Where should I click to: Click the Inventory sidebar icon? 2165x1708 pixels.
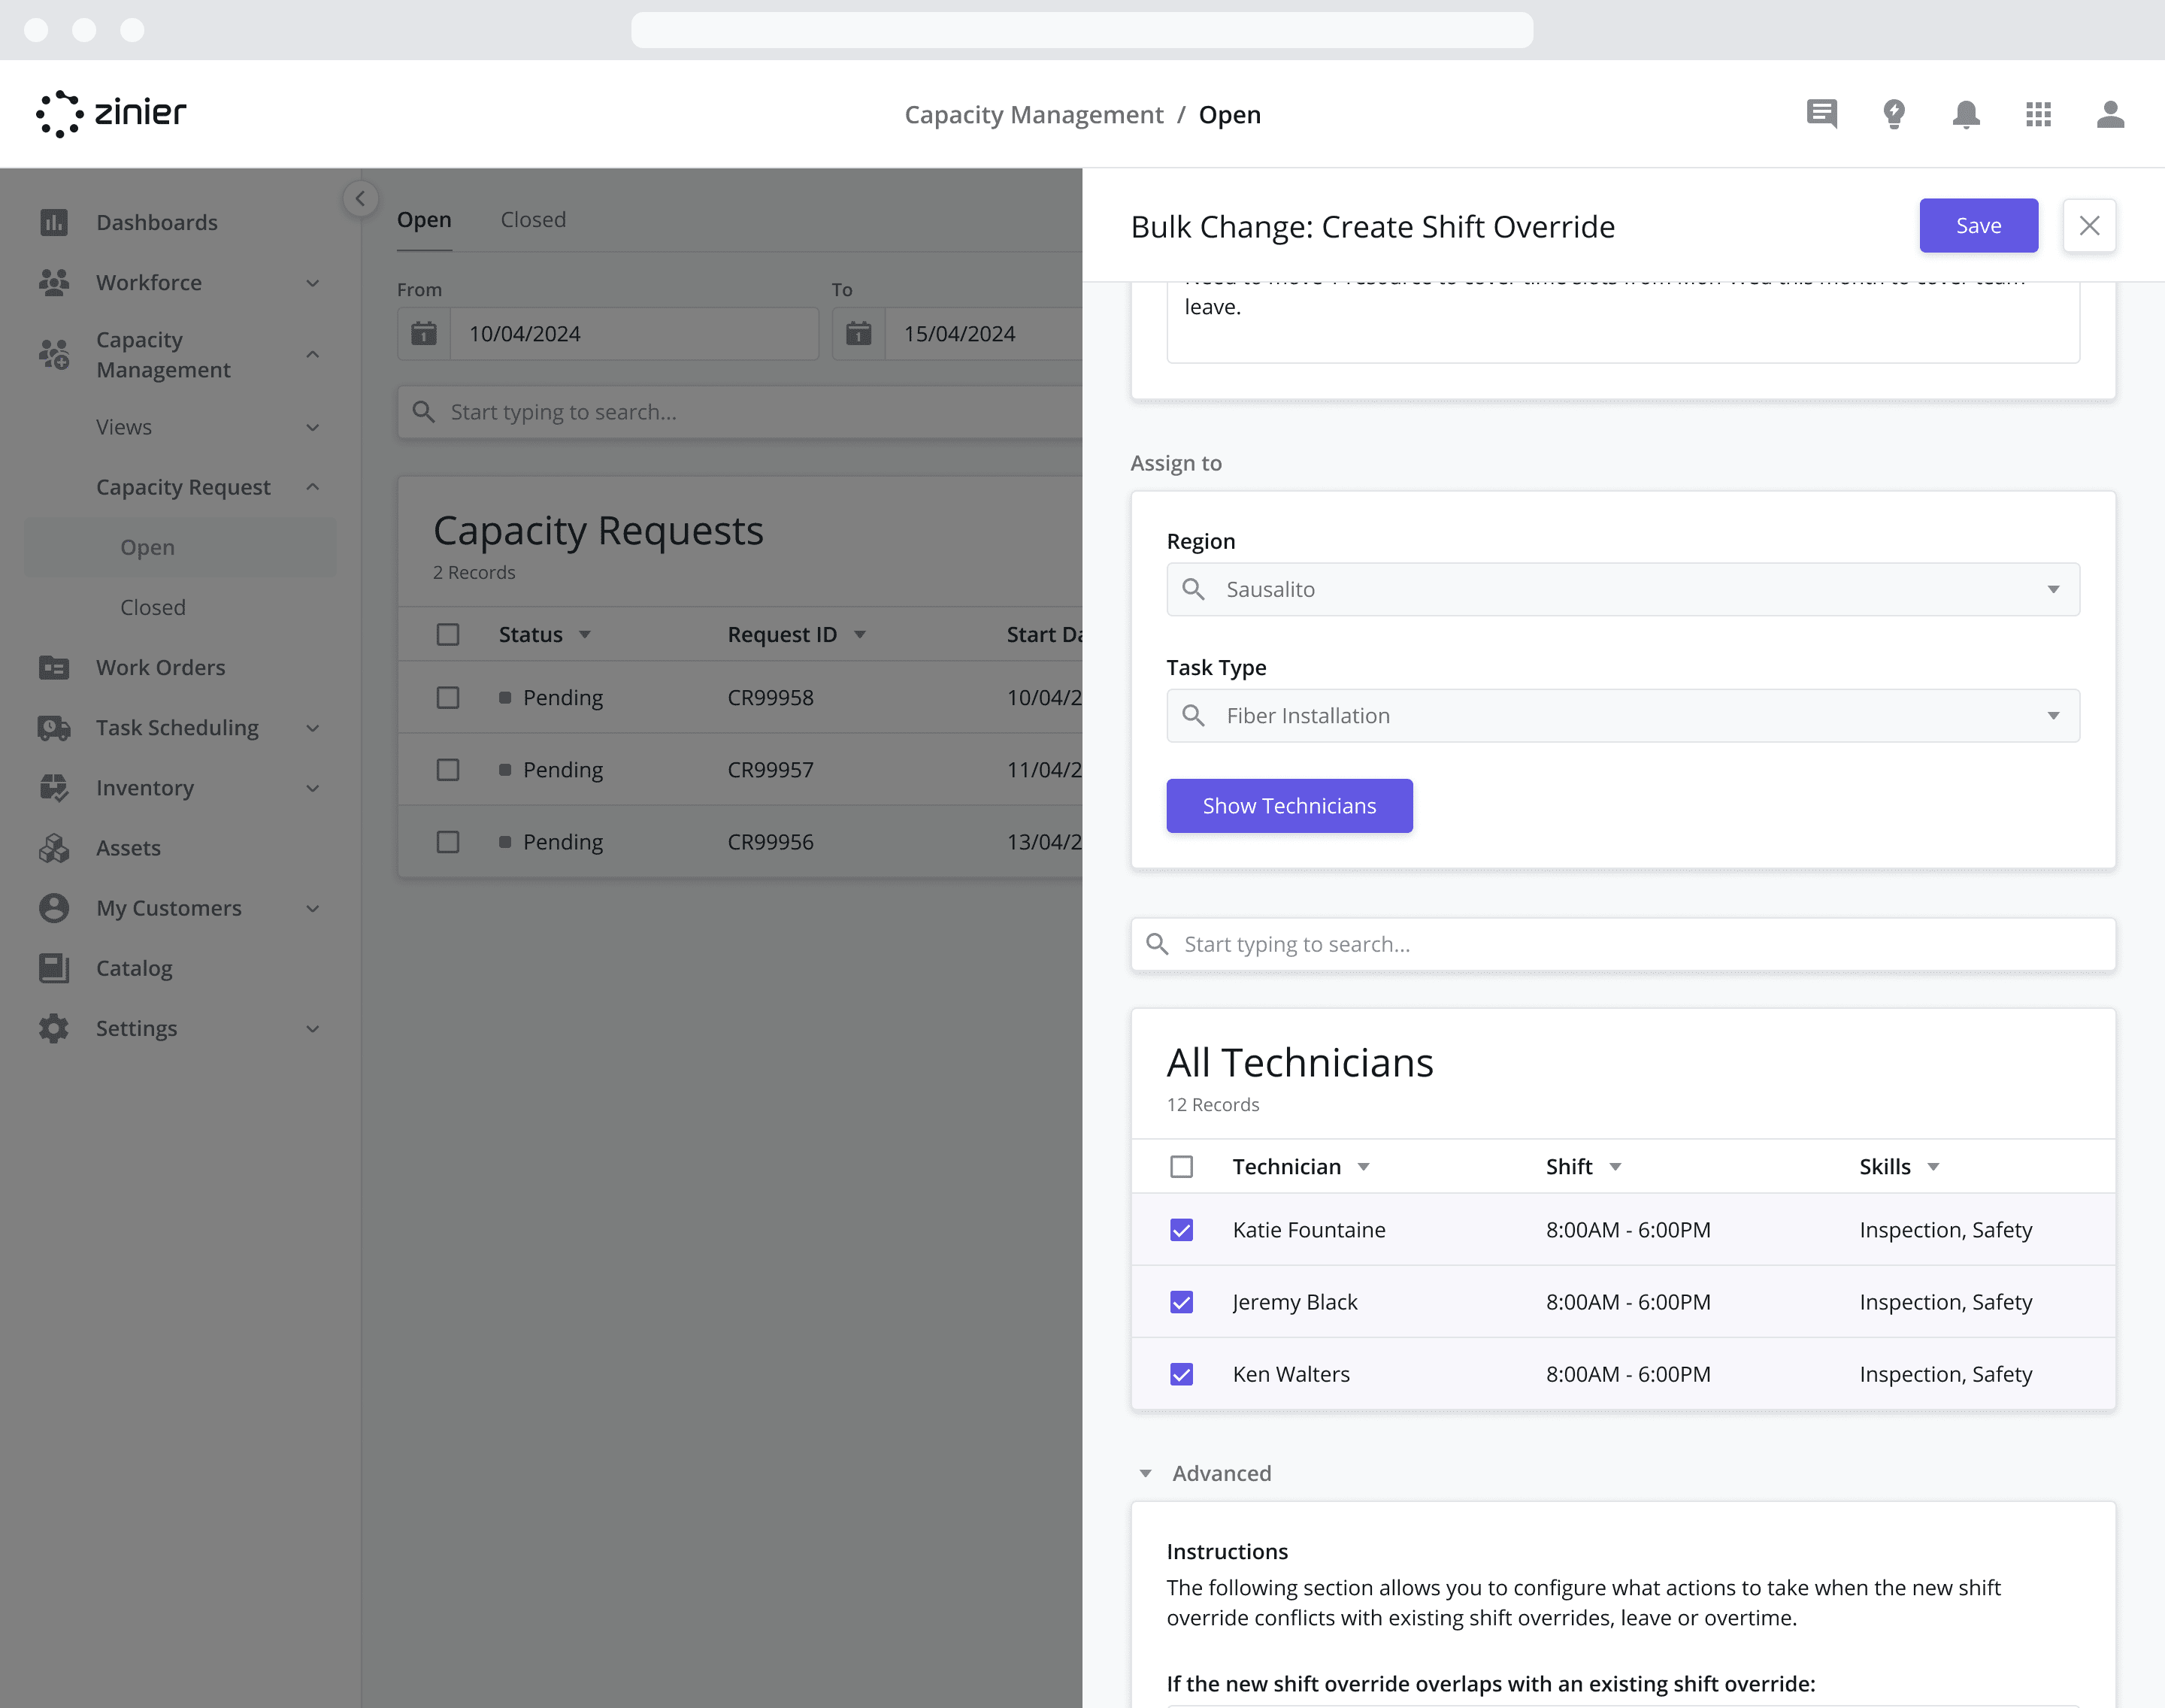pyautogui.click(x=54, y=787)
